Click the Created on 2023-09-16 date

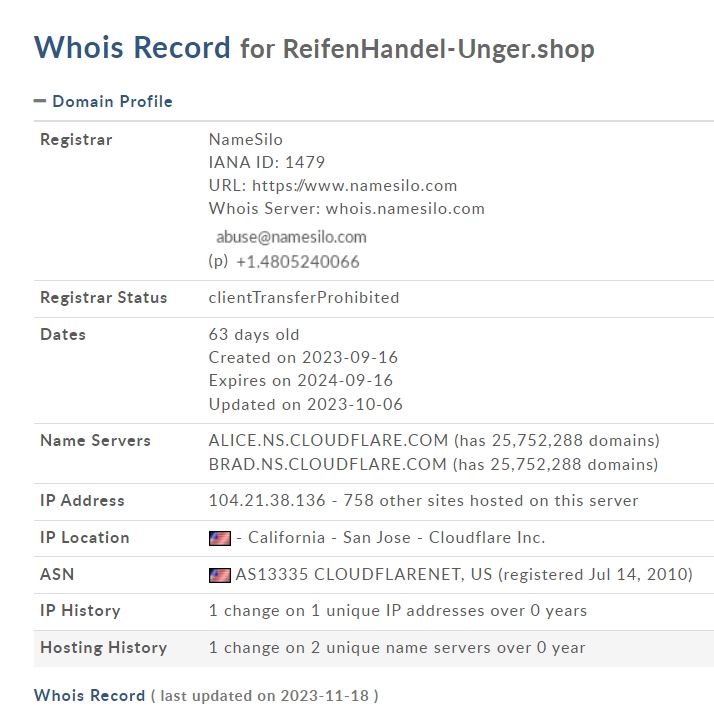303,357
